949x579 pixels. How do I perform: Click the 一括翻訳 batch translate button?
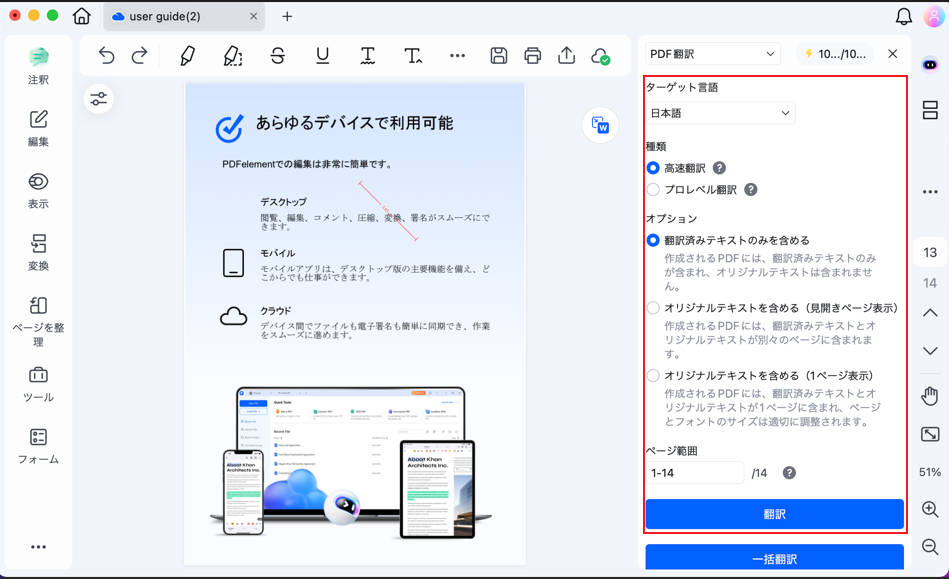(x=774, y=559)
